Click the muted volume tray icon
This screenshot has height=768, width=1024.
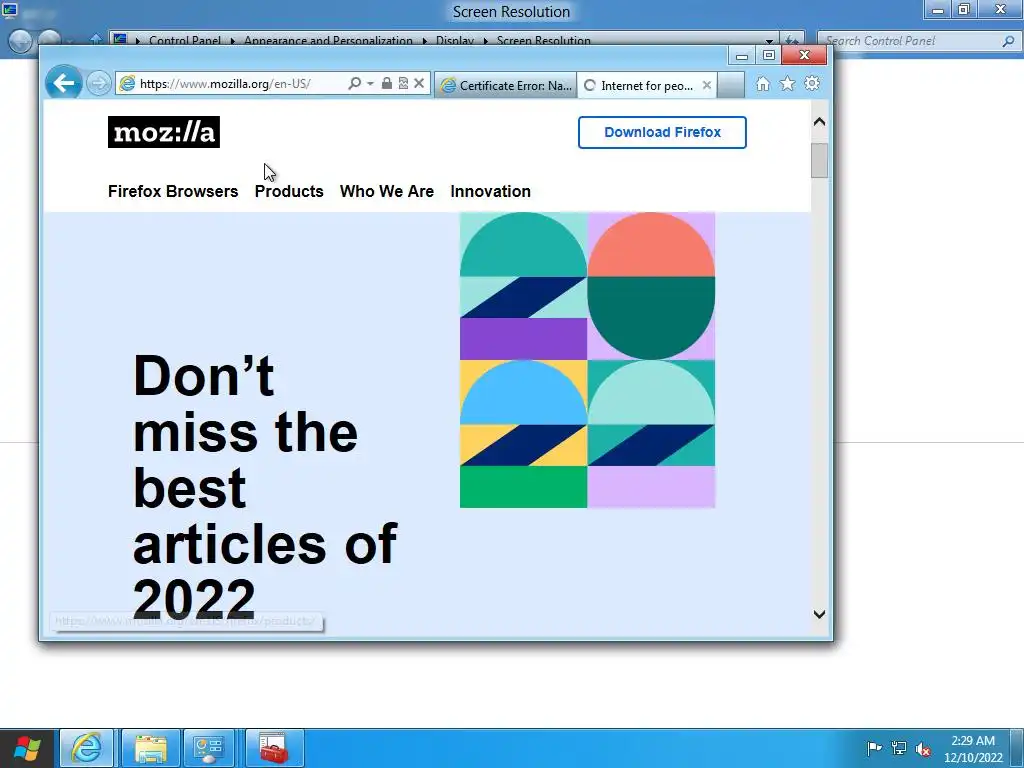[x=923, y=748]
